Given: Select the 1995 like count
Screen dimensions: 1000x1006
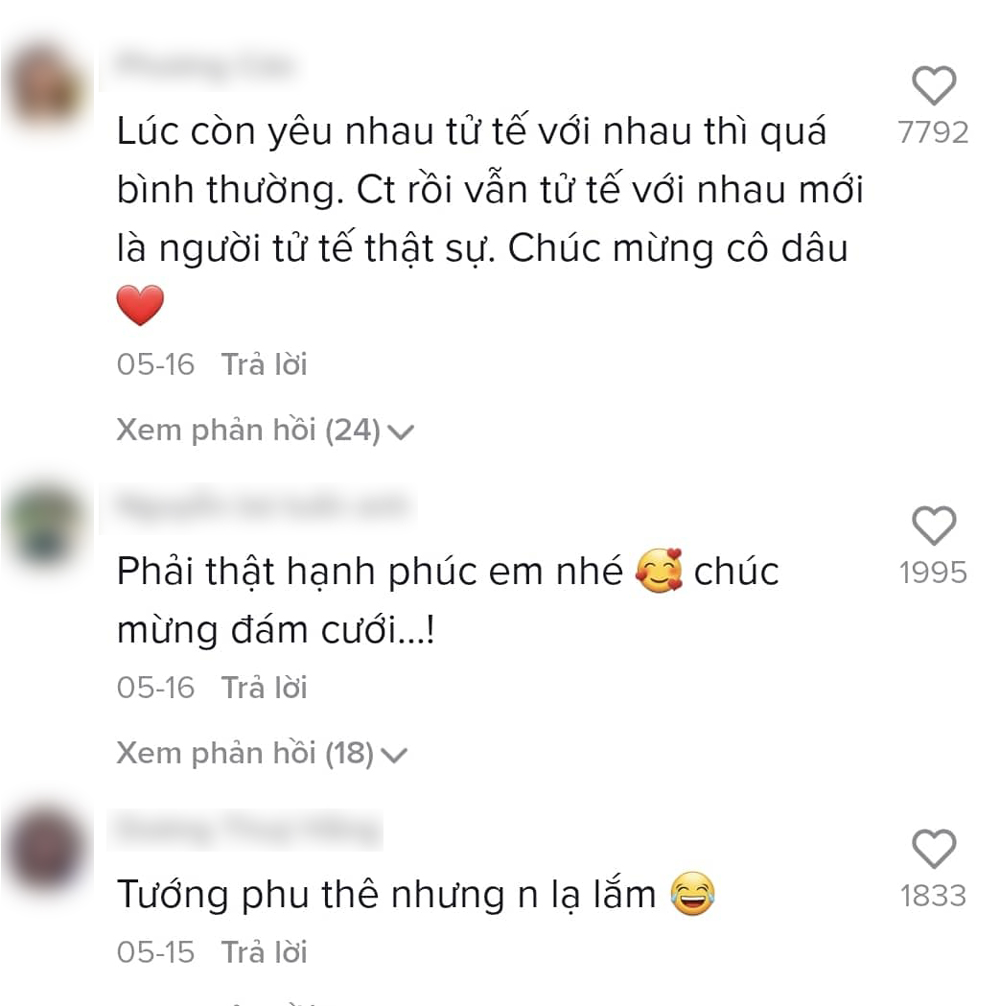Looking at the screenshot, I should pos(933,573).
